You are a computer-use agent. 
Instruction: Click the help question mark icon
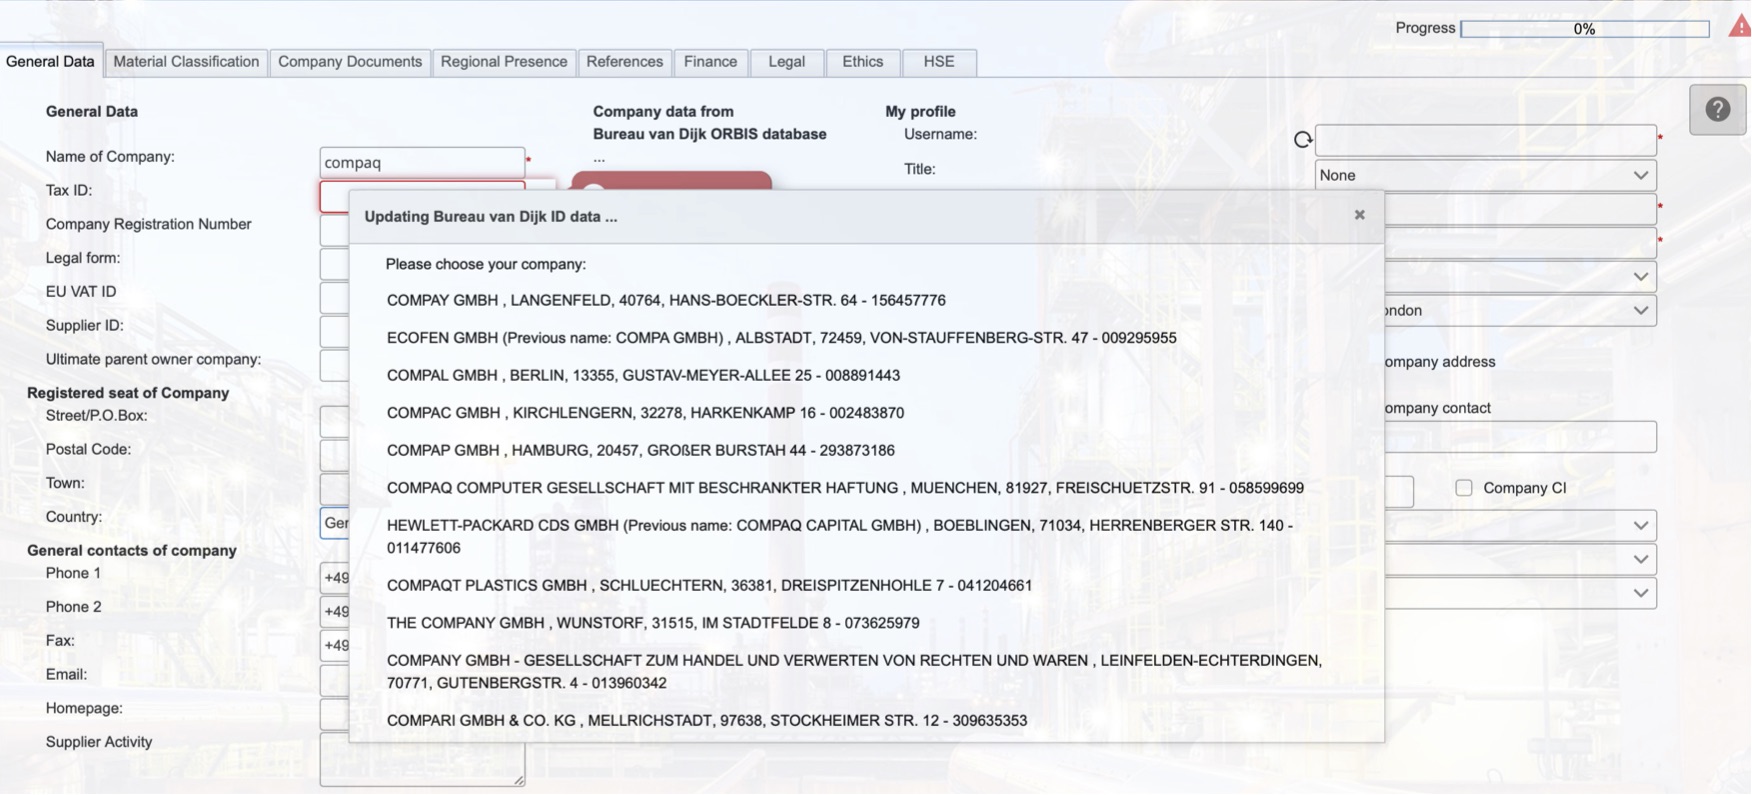coord(1717,109)
